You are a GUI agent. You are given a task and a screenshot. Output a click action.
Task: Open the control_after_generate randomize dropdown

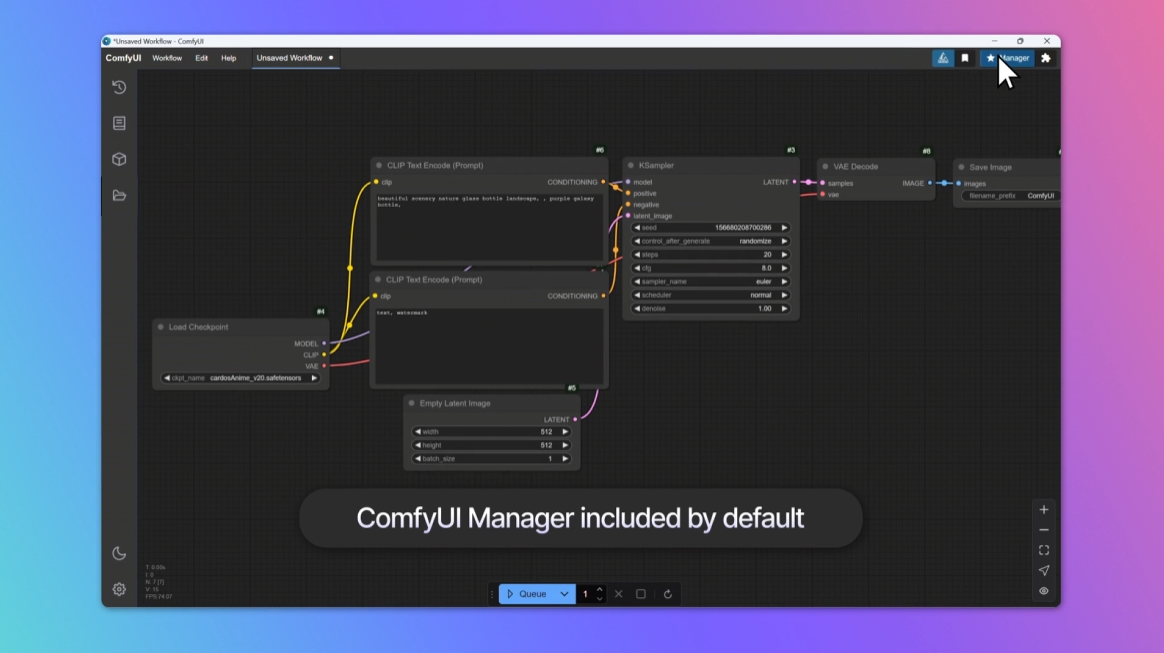[710, 241]
